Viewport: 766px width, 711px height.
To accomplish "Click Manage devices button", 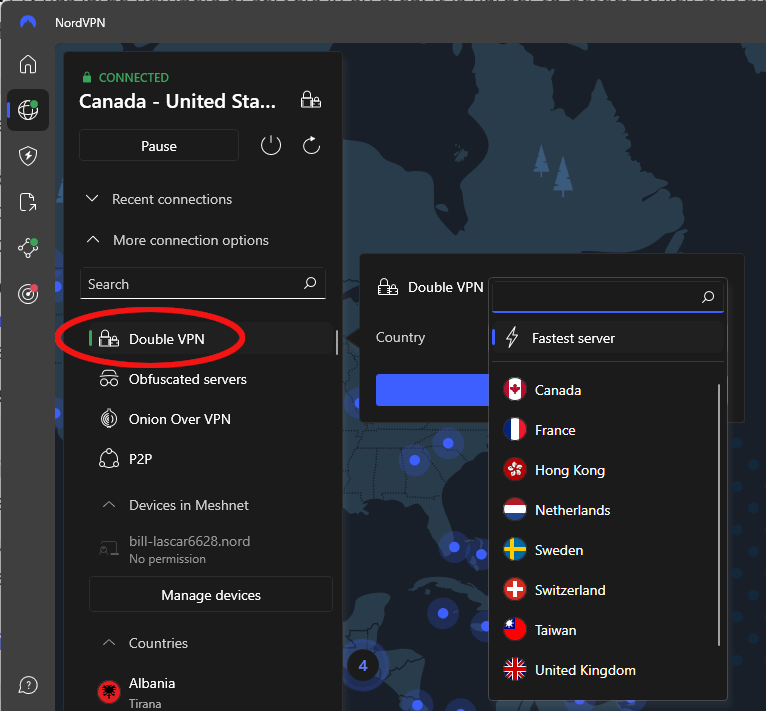I will point(211,594).
